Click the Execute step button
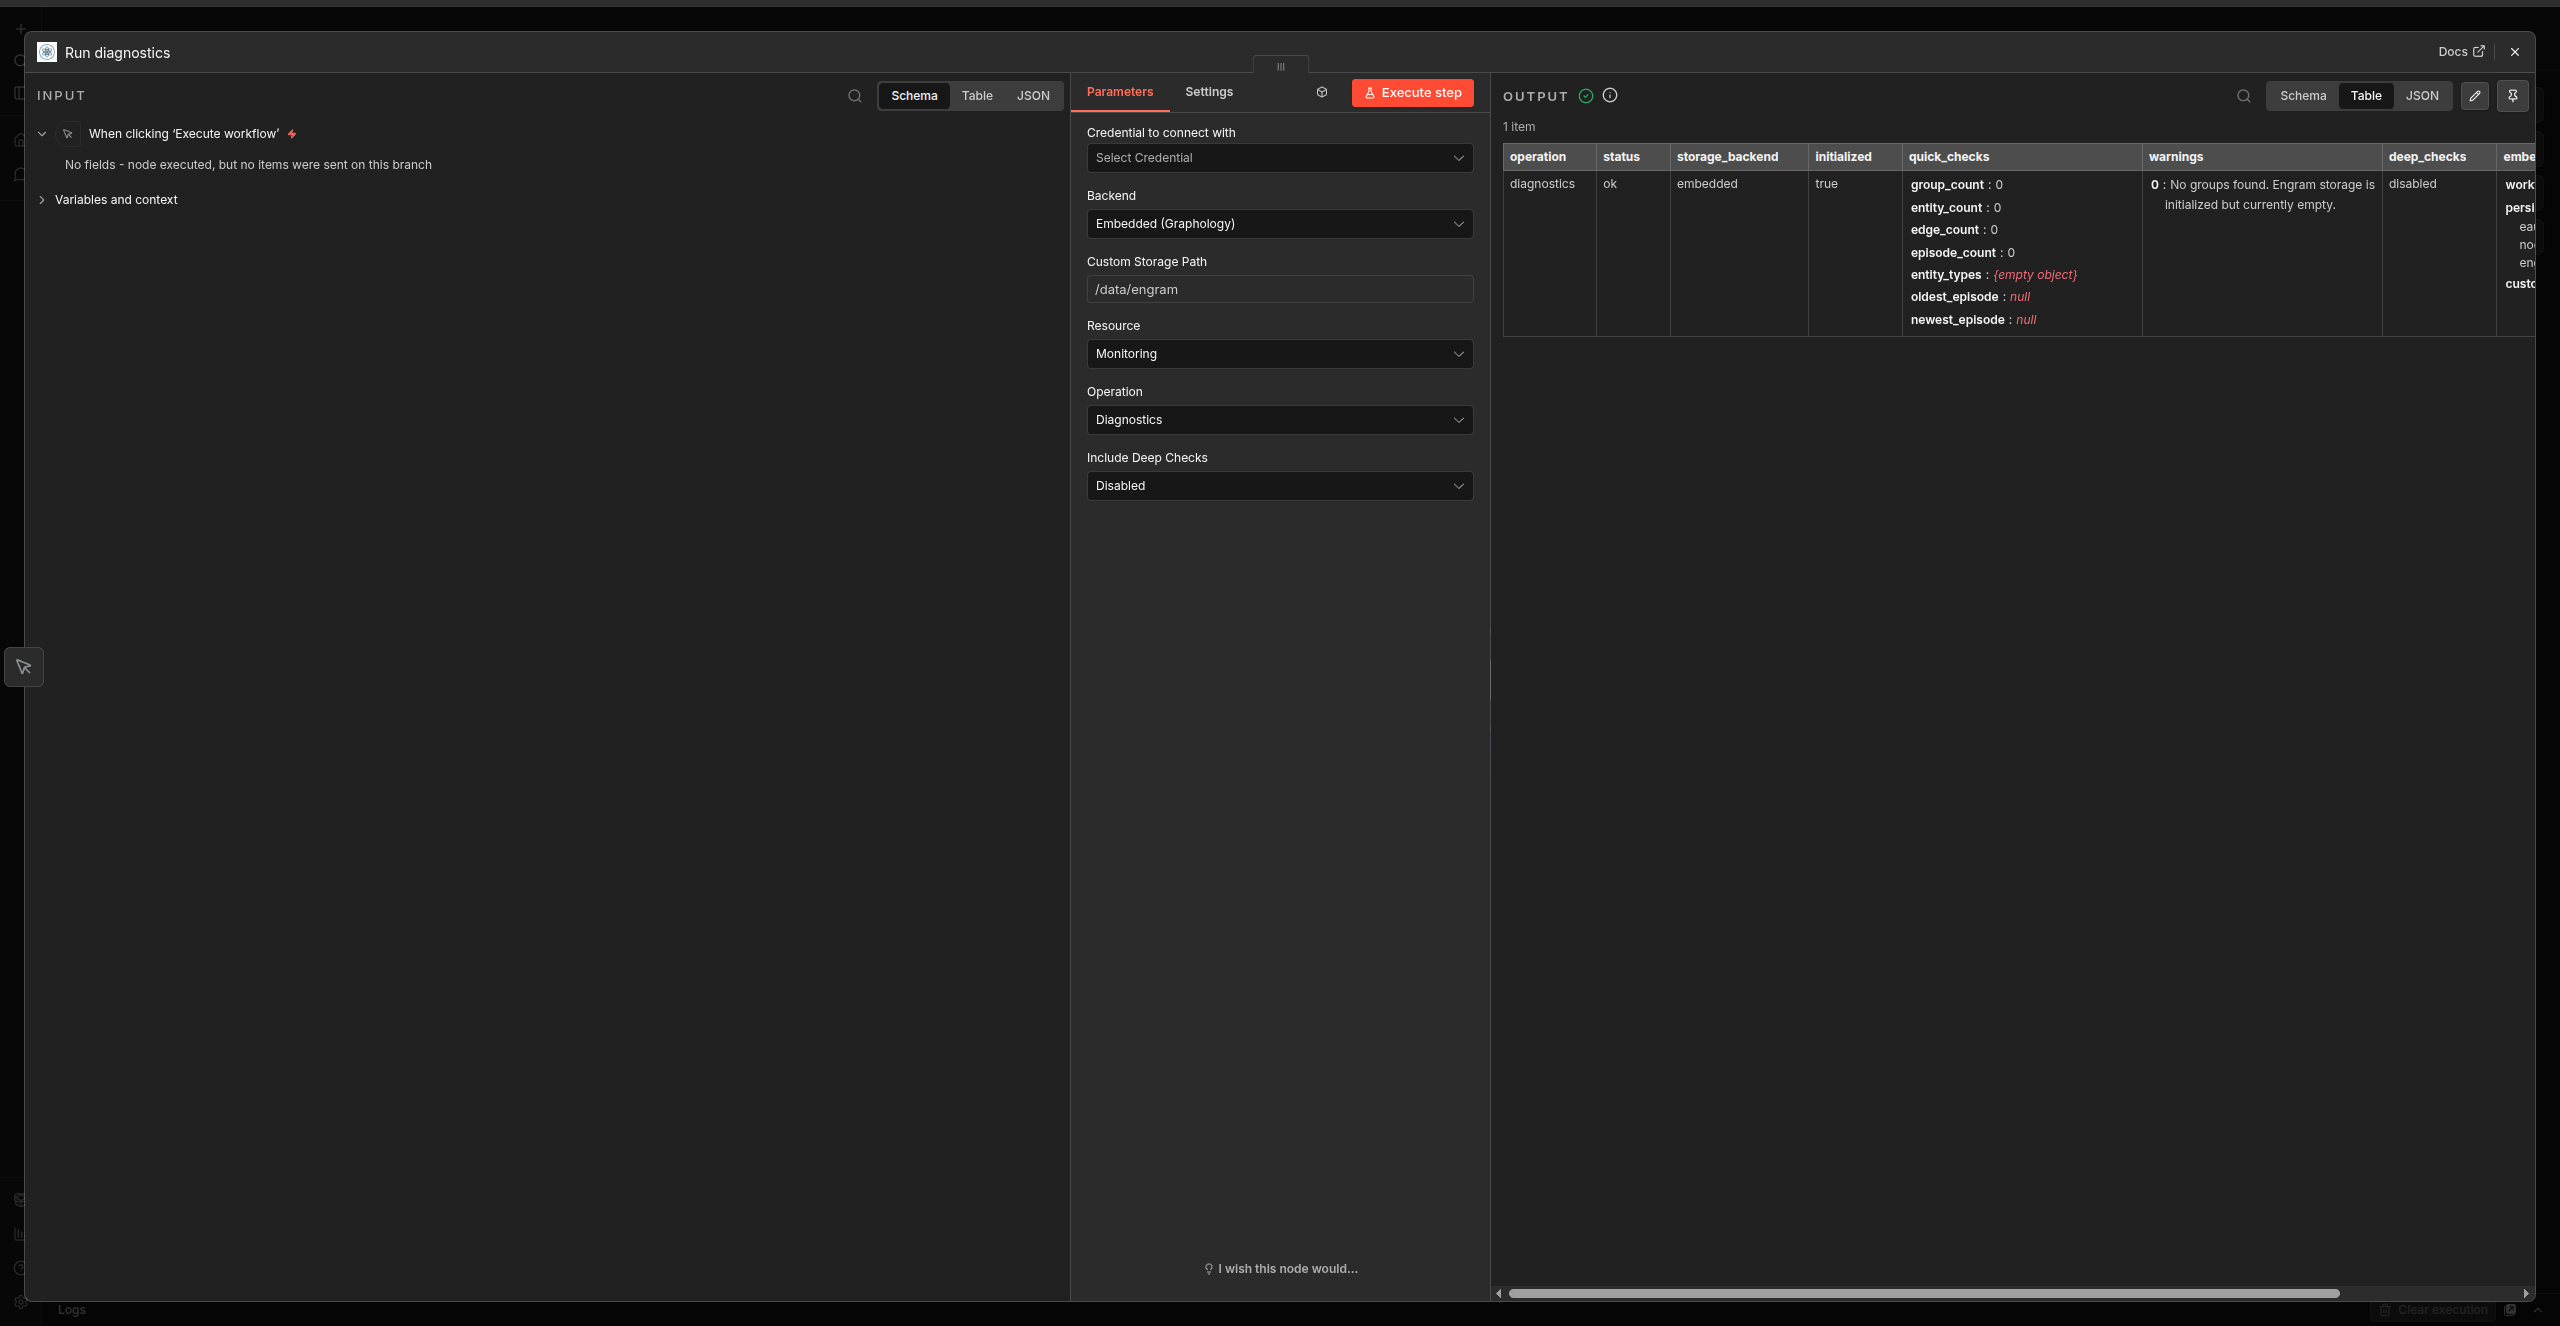The image size is (2560, 1326). (1412, 93)
